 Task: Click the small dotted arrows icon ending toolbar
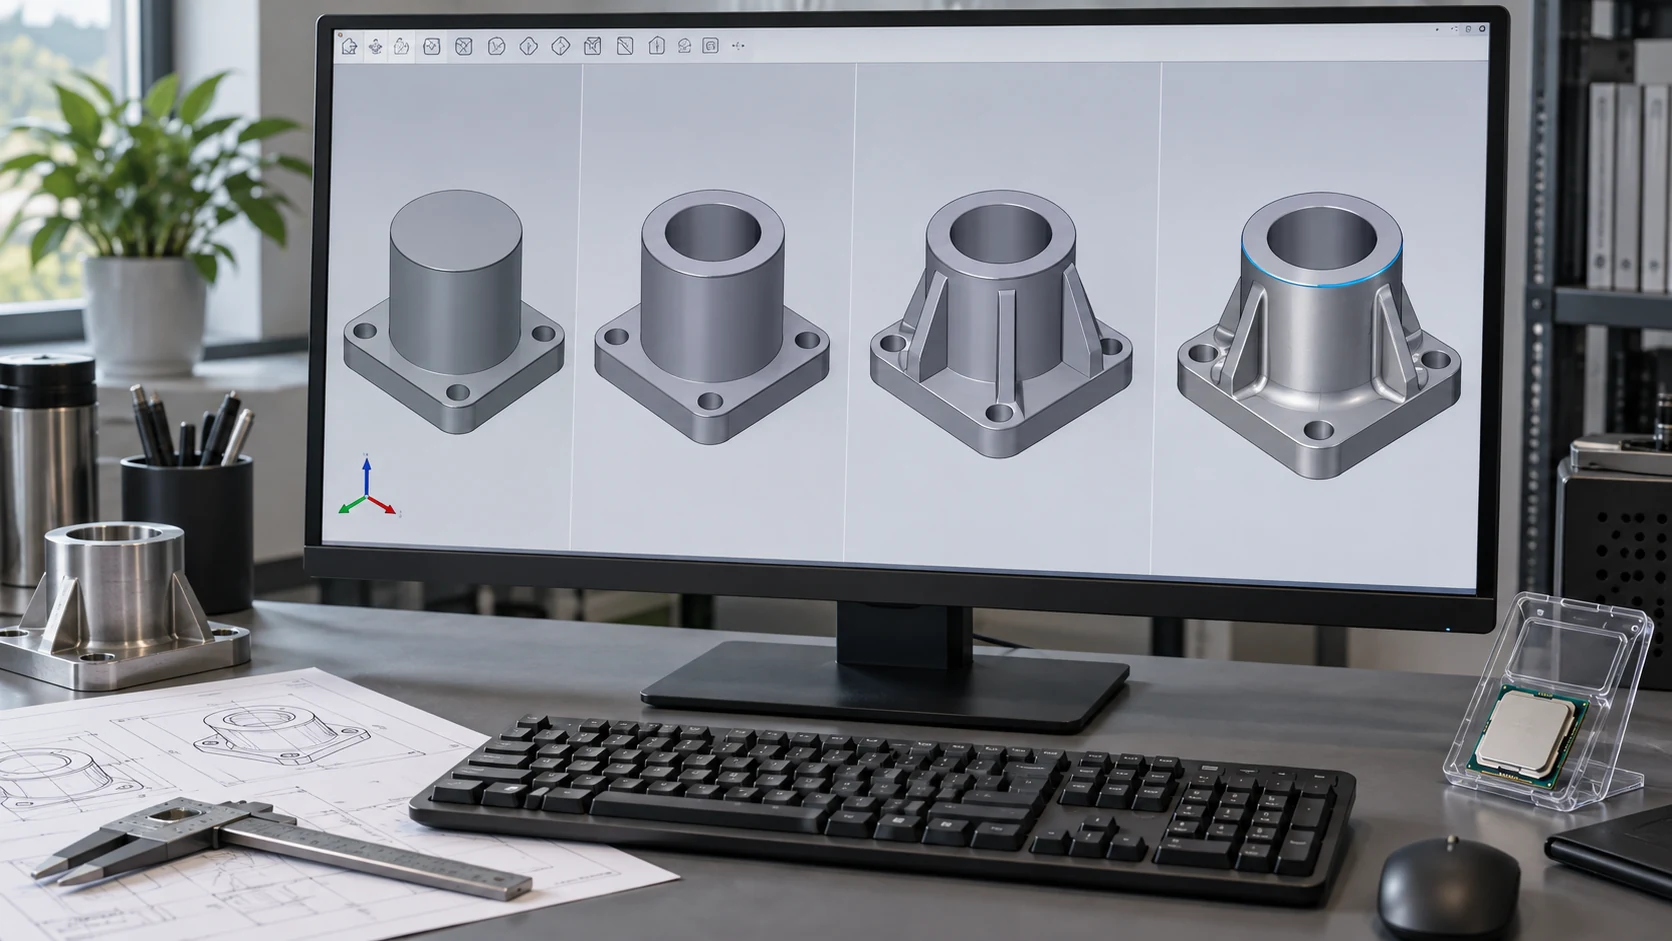[738, 46]
